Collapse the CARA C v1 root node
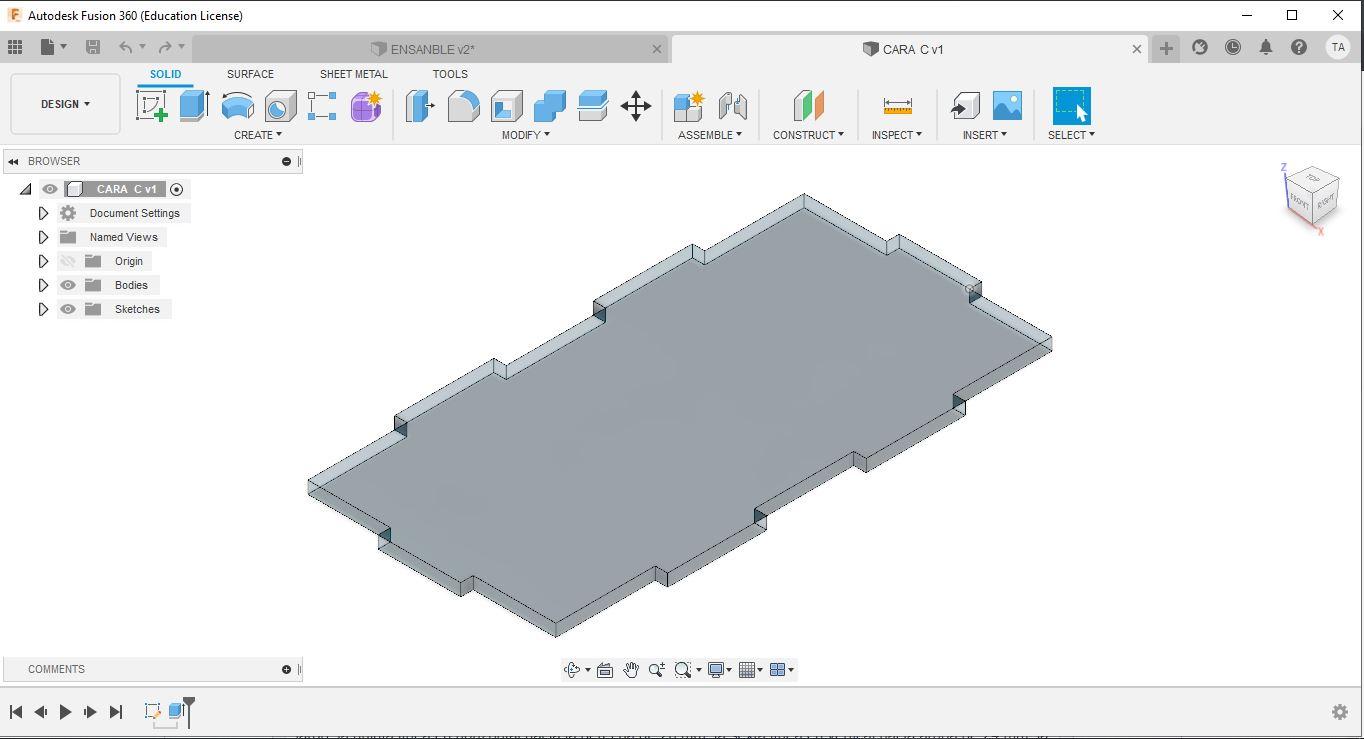This screenshot has width=1364, height=739. (x=25, y=189)
